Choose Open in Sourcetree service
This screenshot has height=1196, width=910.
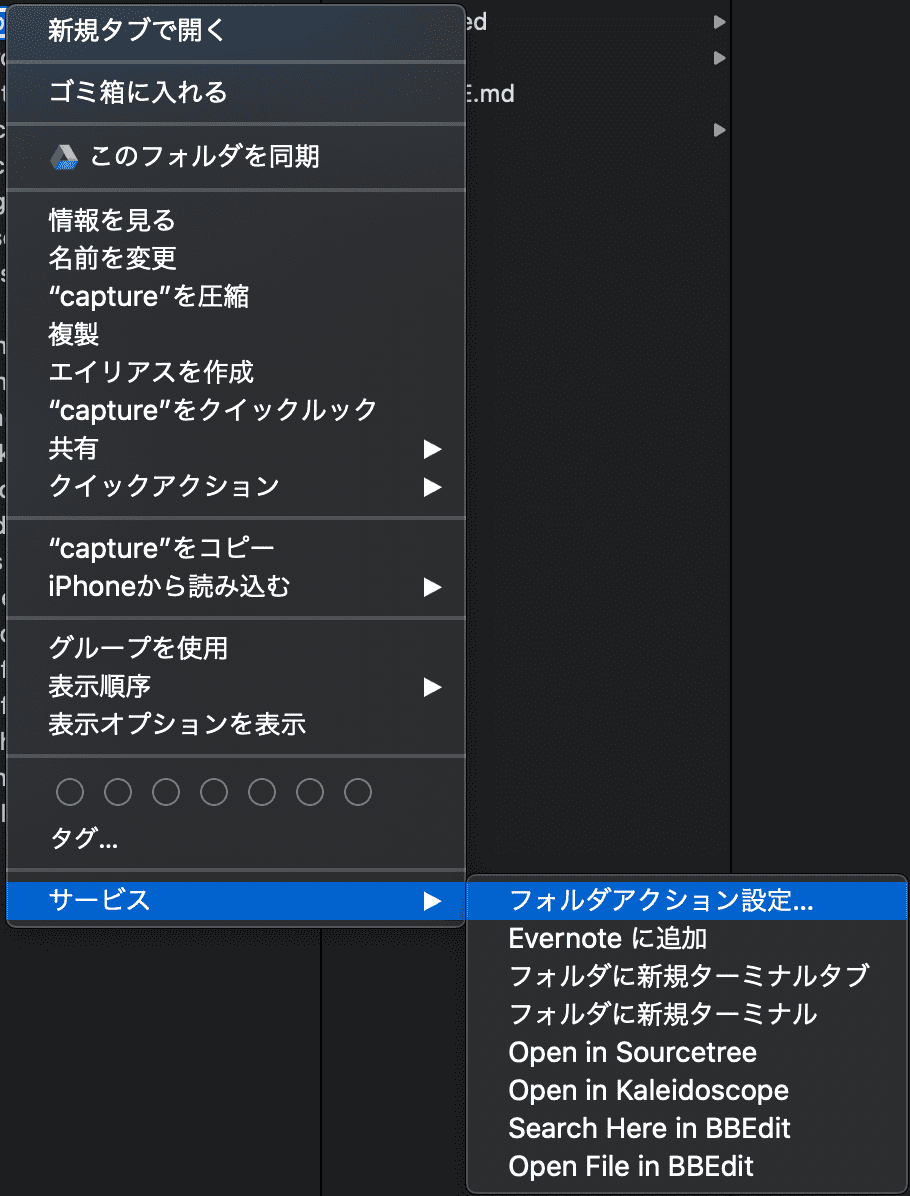[x=632, y=1052]
